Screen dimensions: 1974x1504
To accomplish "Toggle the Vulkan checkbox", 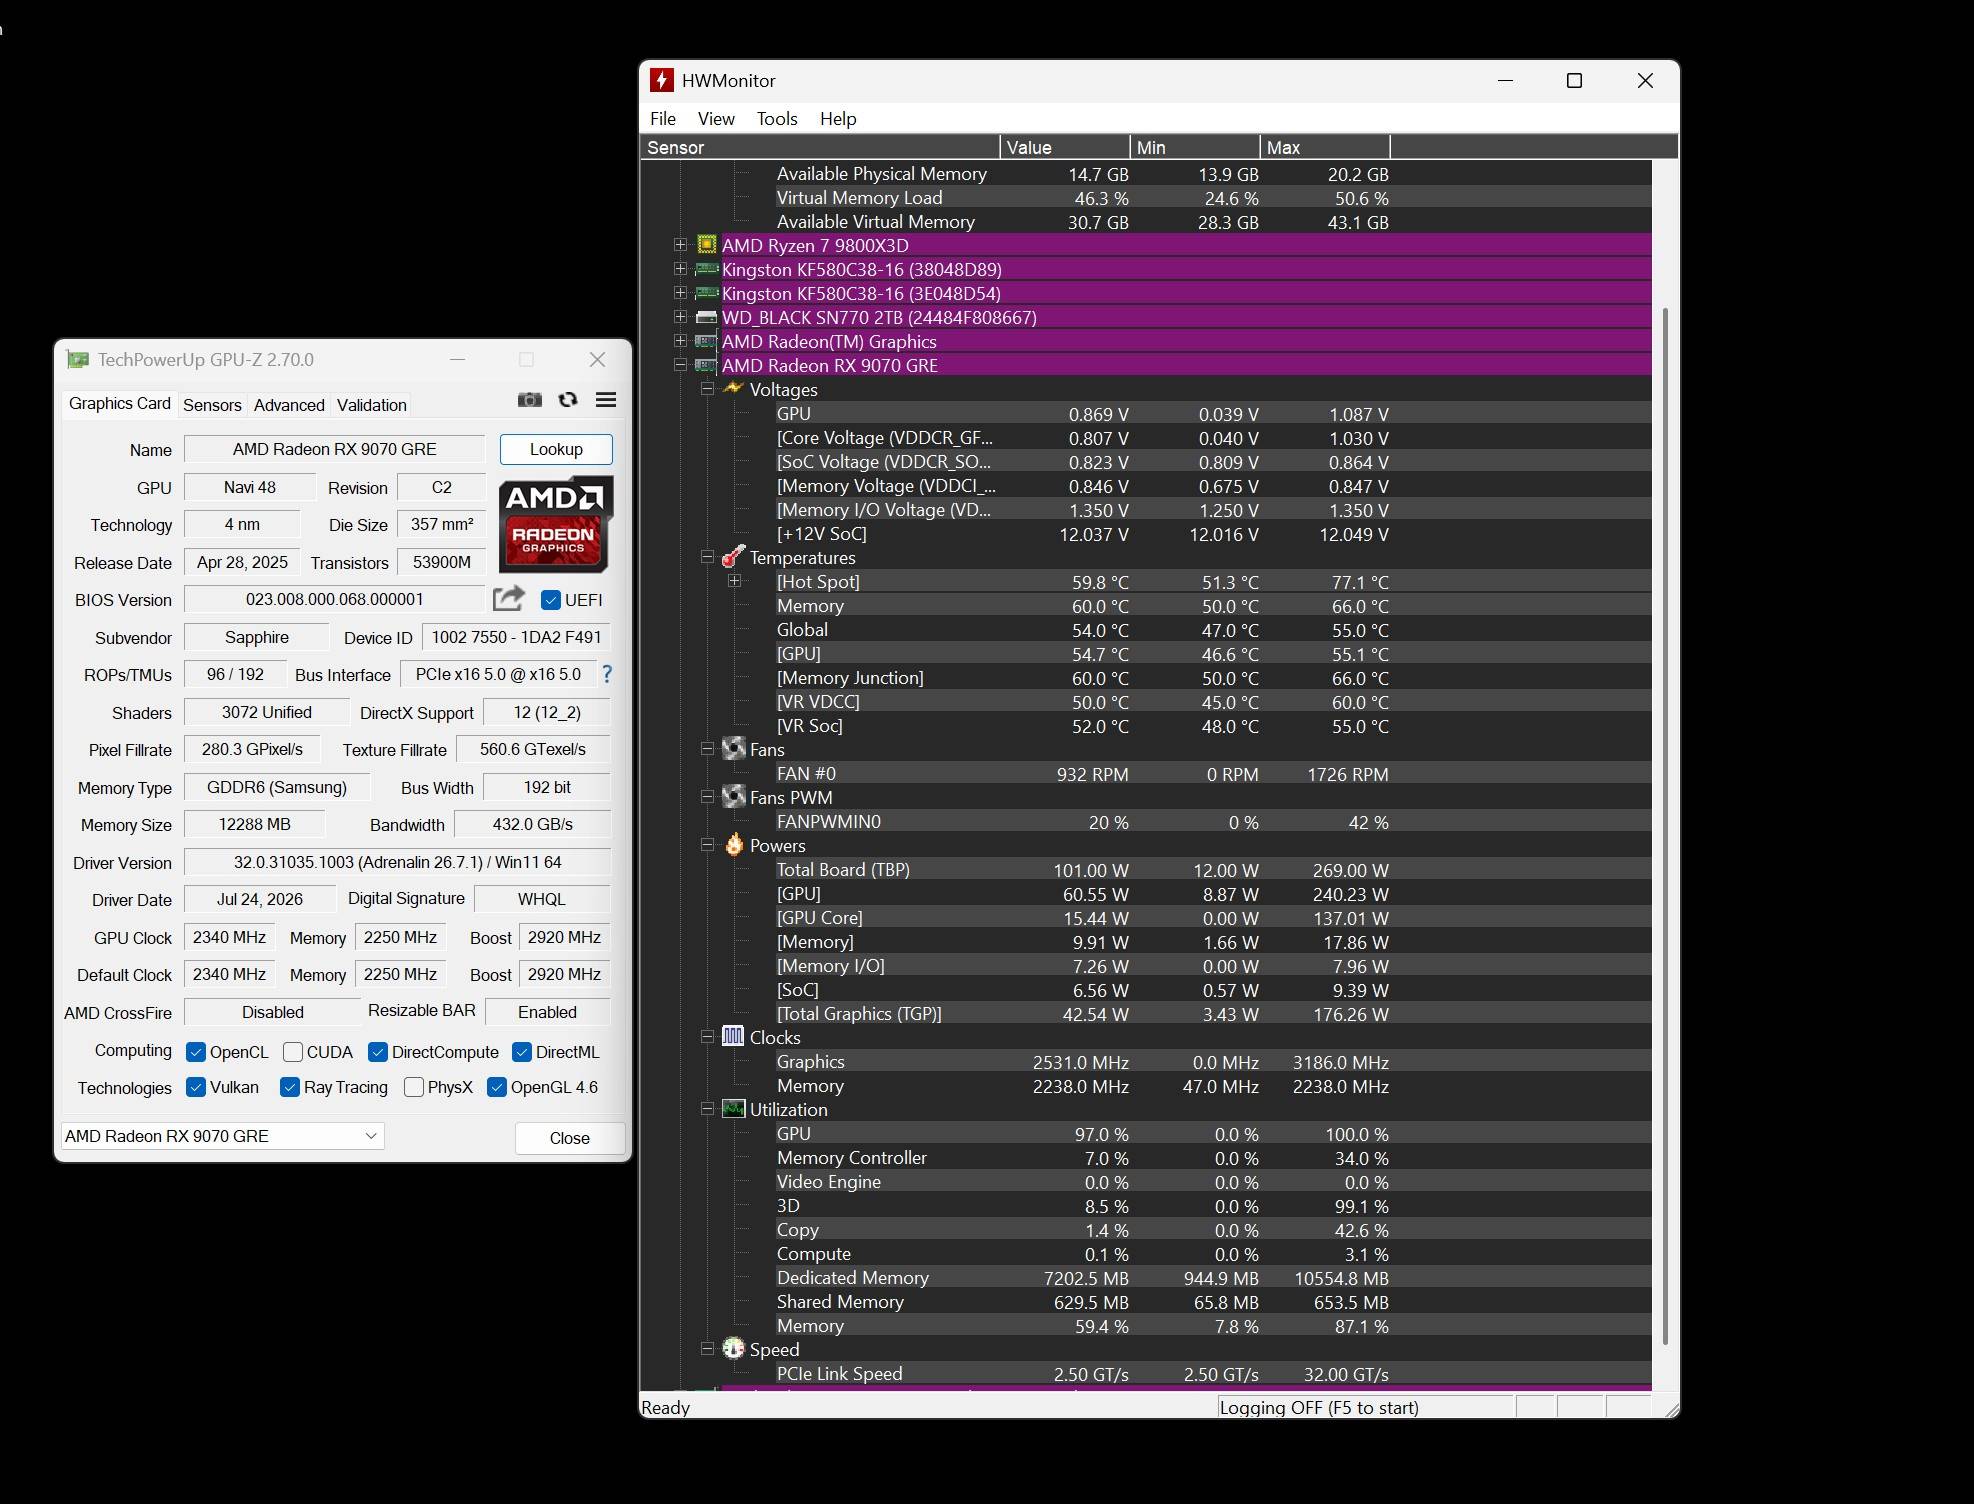I will (x=196, y=1087).
